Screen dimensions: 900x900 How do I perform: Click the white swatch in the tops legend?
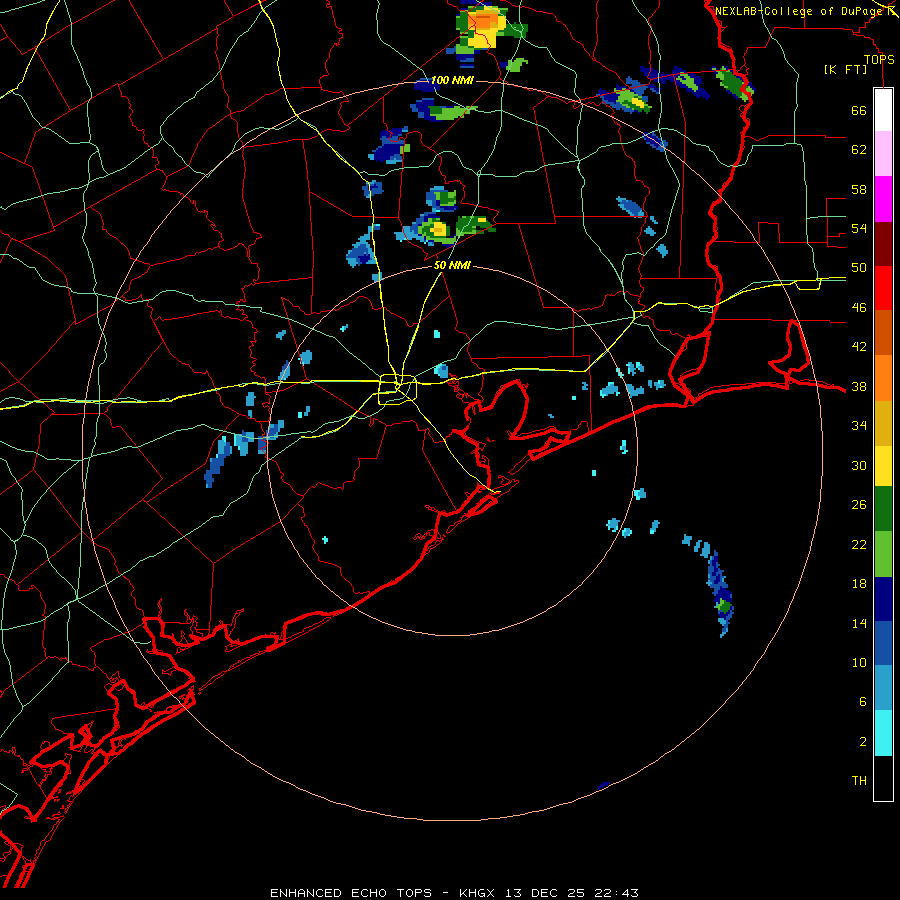coord(883,110)
